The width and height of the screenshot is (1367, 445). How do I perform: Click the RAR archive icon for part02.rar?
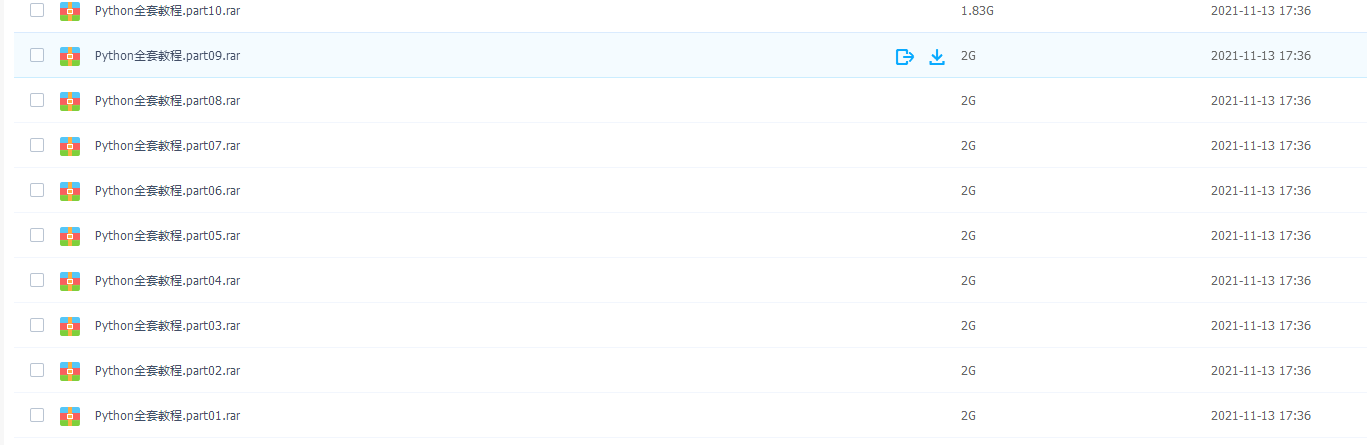pos(70,371)
